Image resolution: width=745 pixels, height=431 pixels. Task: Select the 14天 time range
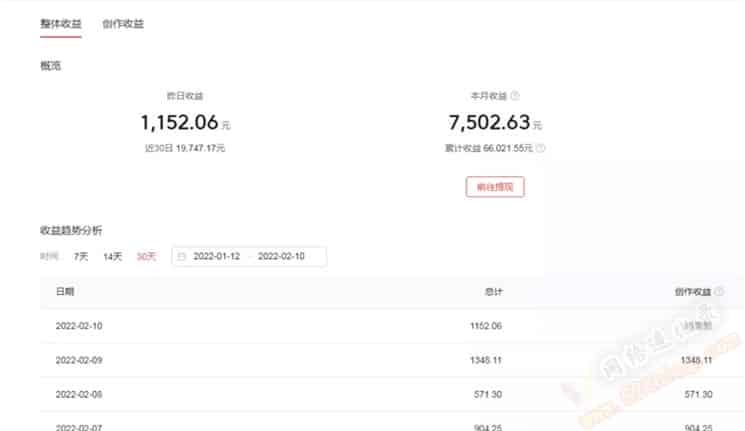coord(113,257)
